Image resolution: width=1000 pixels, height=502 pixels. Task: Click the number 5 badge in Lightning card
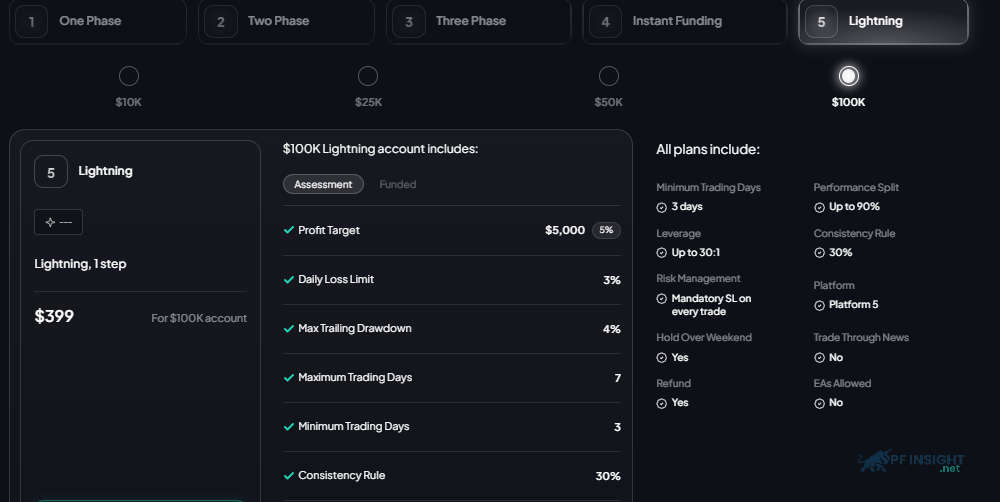(x=51, y=172)
